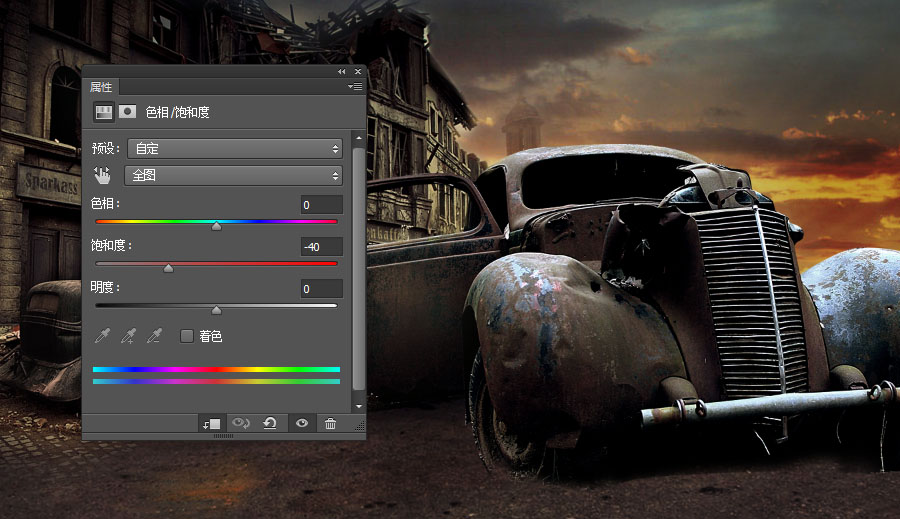
Task: Open the properties panel flyout menu
Action: 355,87
